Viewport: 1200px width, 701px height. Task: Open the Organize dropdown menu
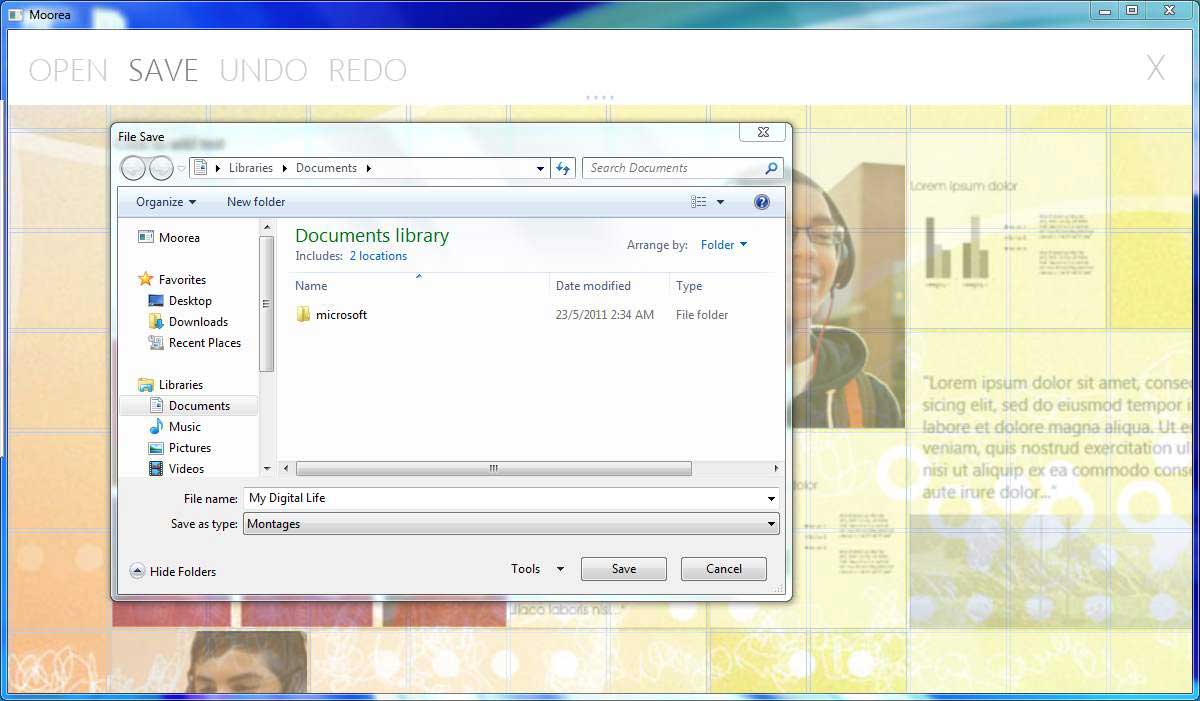point(166,202)
